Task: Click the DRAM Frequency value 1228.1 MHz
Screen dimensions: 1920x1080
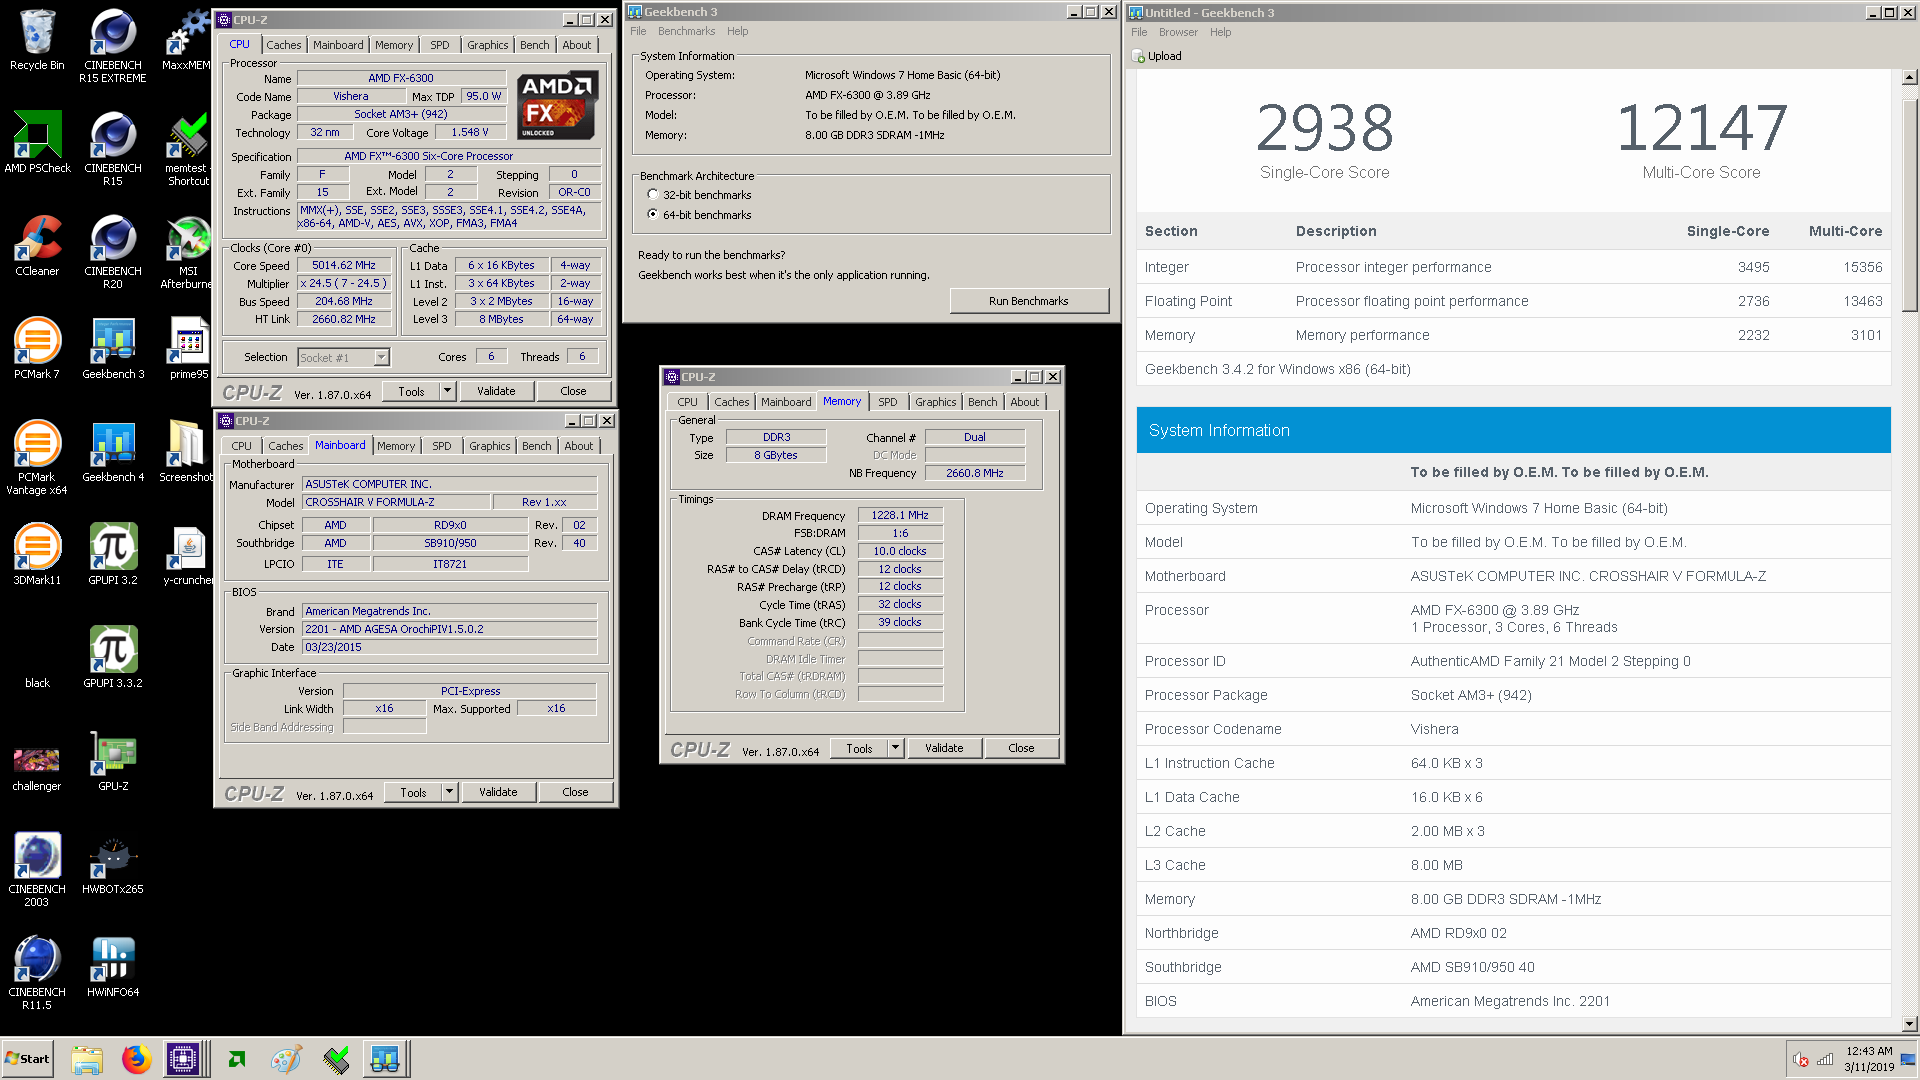Action: [x=899, y=515]
